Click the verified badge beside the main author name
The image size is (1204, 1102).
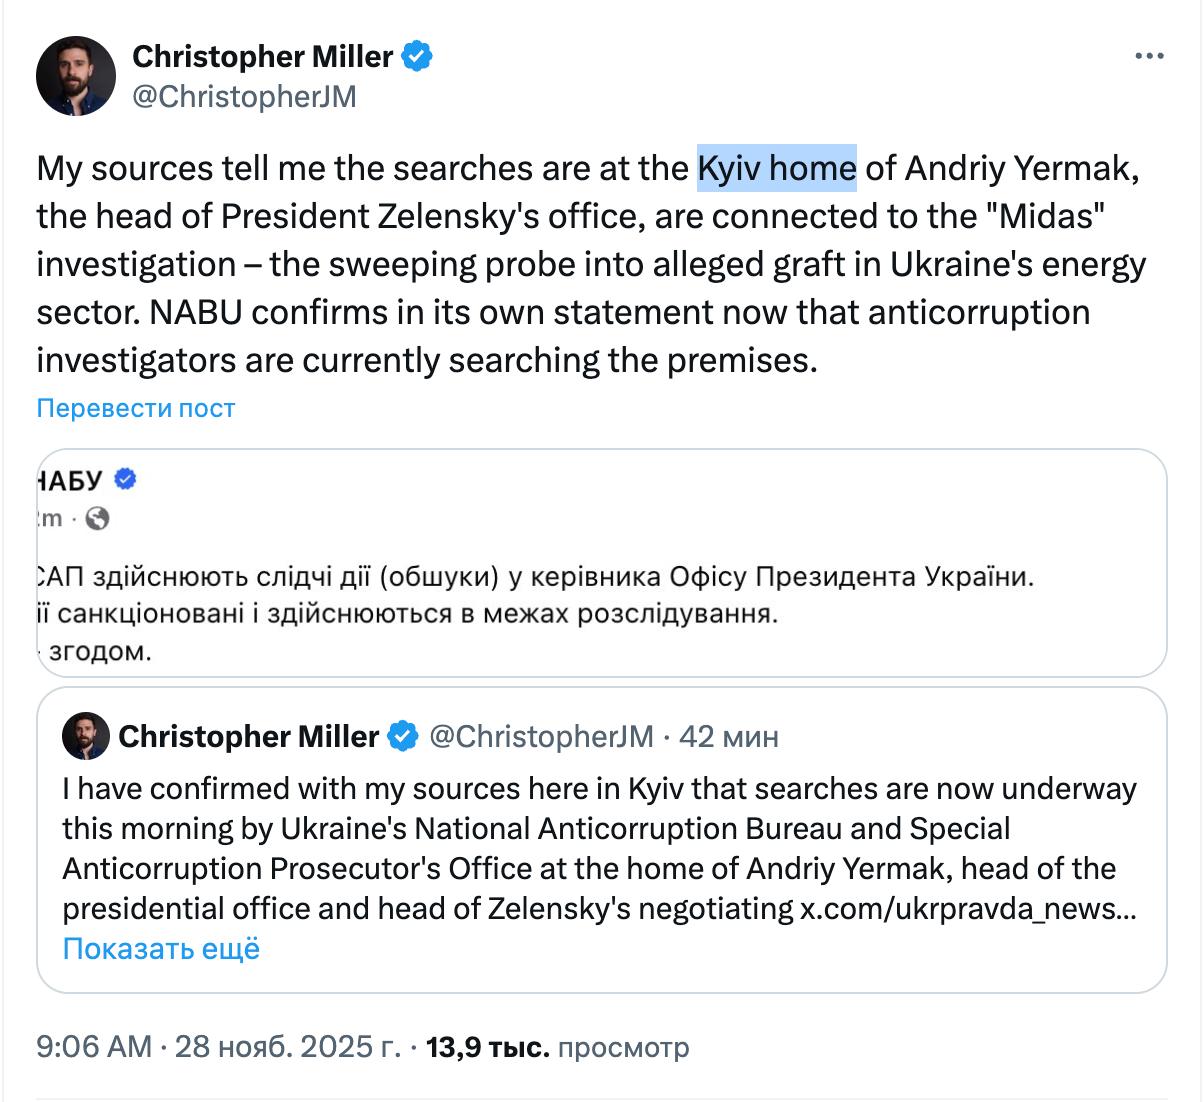[417, 56]
